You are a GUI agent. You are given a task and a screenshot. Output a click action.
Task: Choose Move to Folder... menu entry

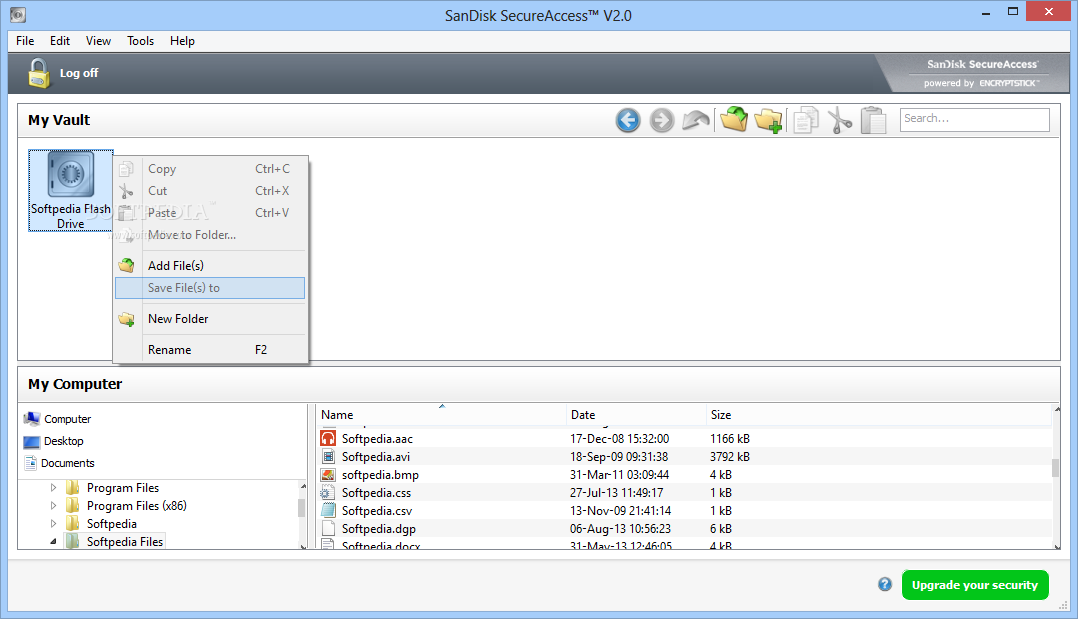[210, 235]
